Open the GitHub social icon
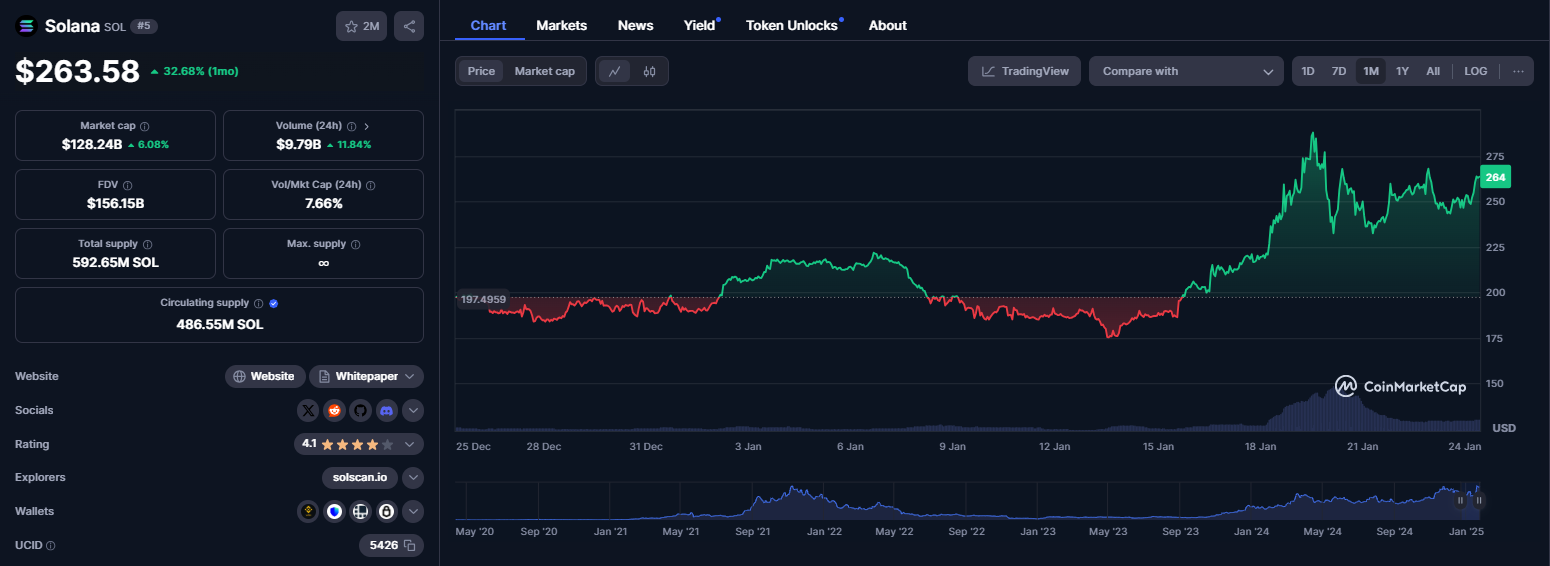The height and width of the screenshot is (566, 1550). click(360, 410)
